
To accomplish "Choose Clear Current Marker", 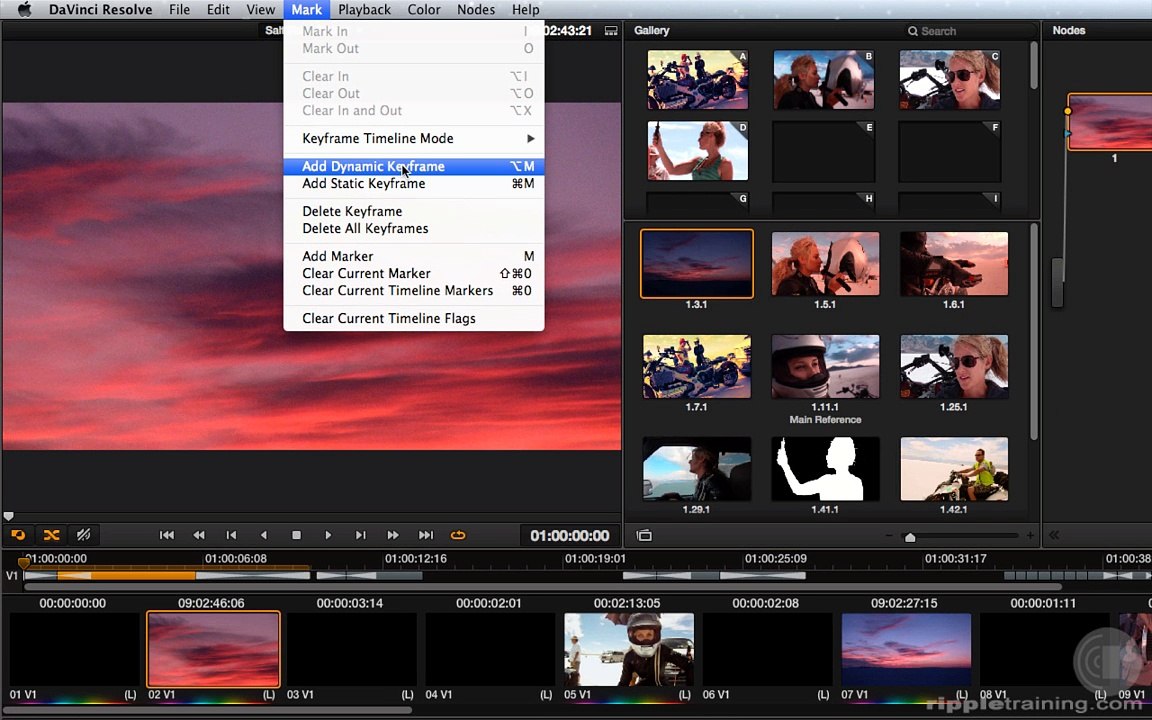I will (x=414, y=273).
